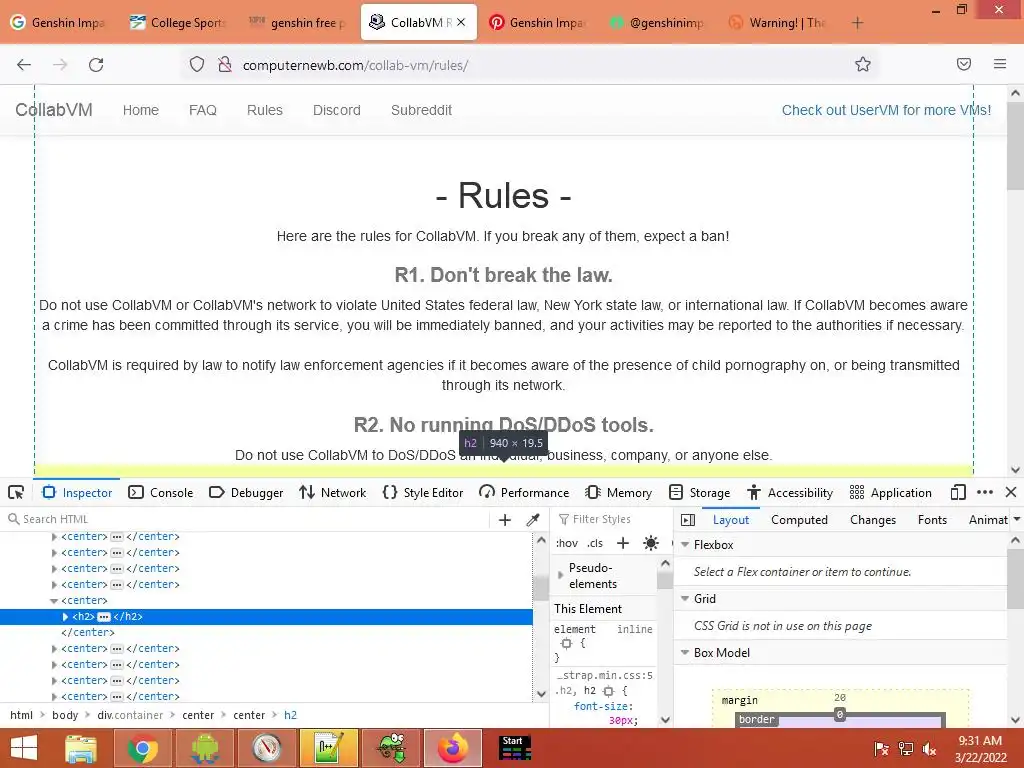Save page to Pocket
The width and height of the screenshot is (1024, 768).
[964, 64]
